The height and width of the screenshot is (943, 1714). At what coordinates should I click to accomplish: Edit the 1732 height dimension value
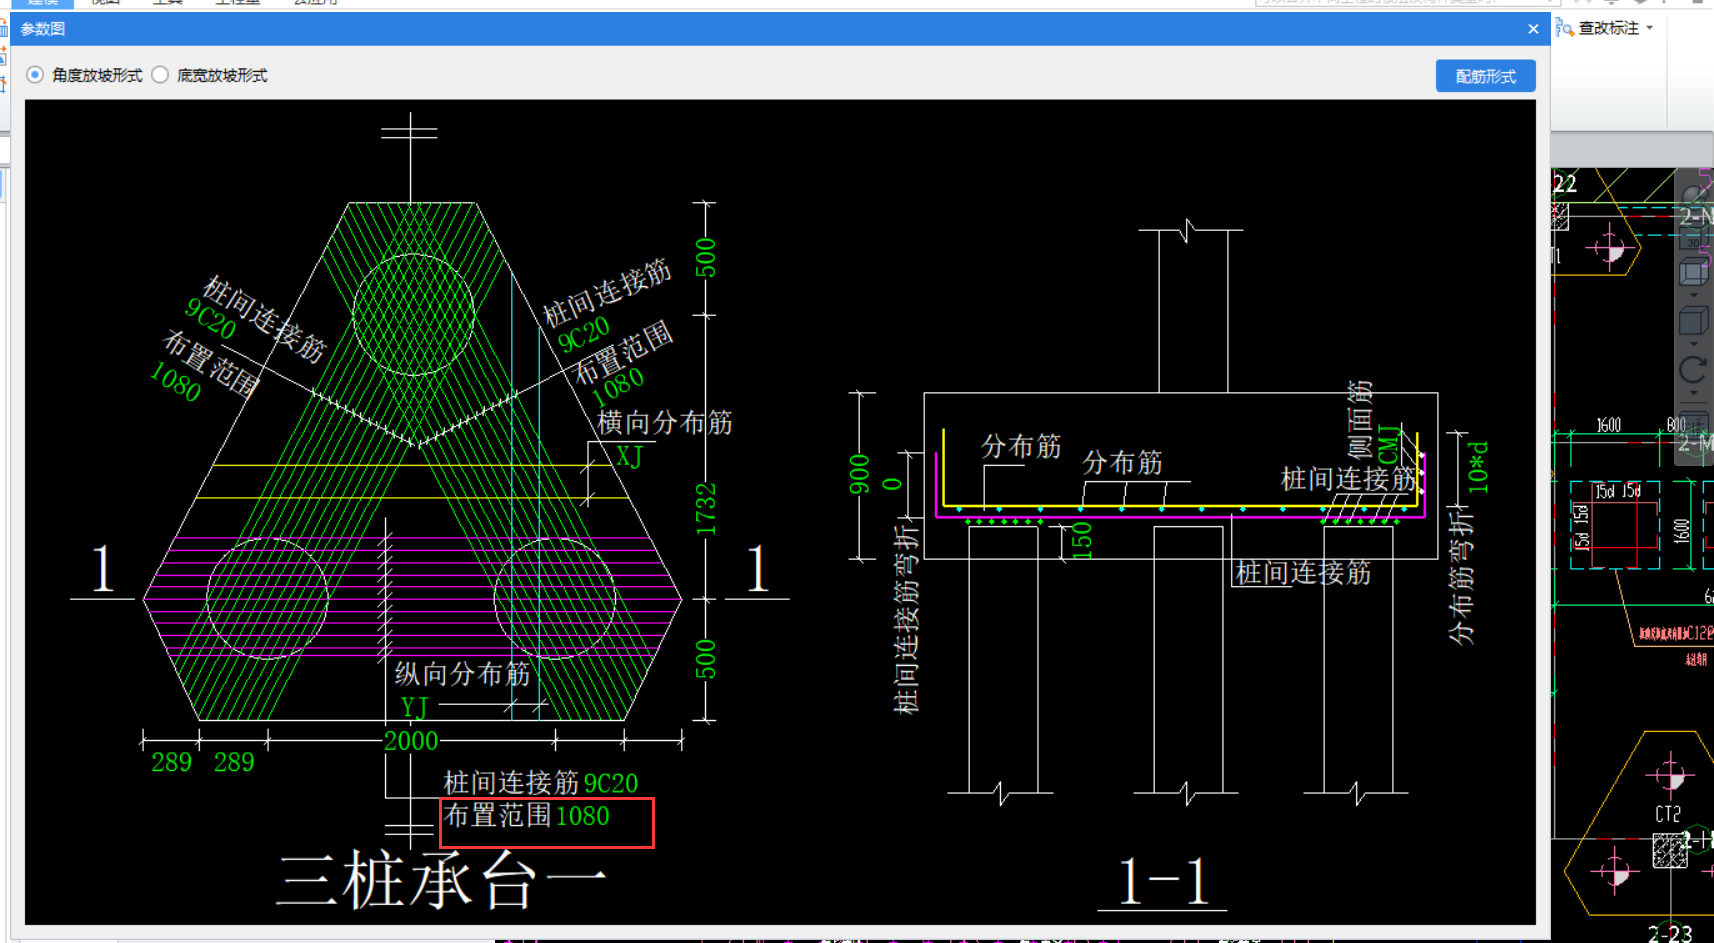pyautogui.click(x=706, y=509)
